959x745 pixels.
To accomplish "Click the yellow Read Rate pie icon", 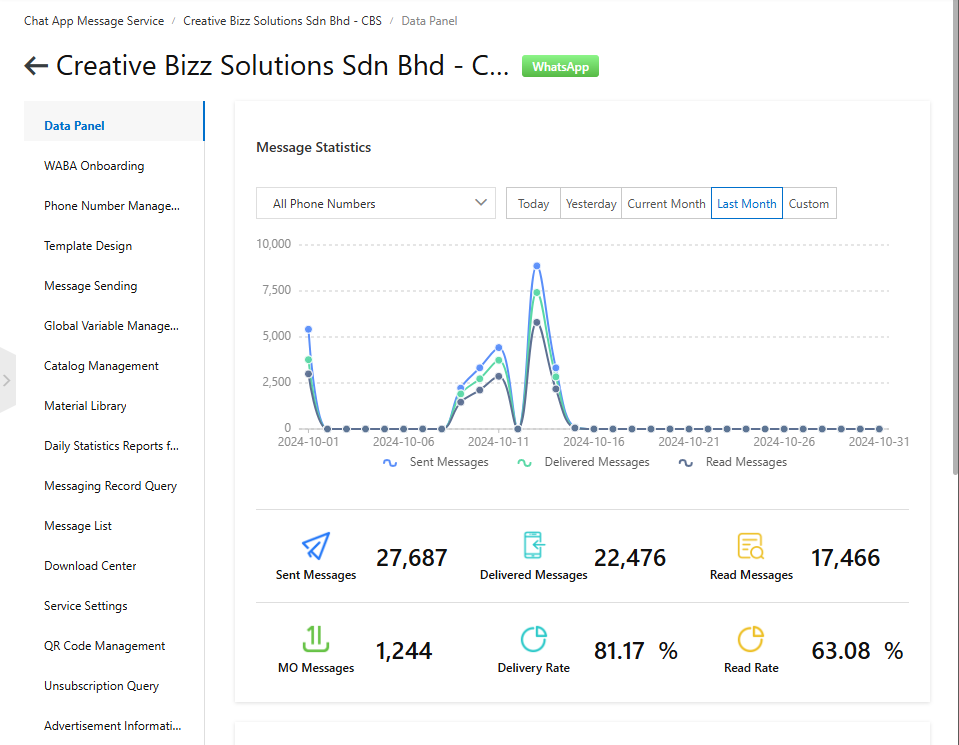I will pos(751,639).
